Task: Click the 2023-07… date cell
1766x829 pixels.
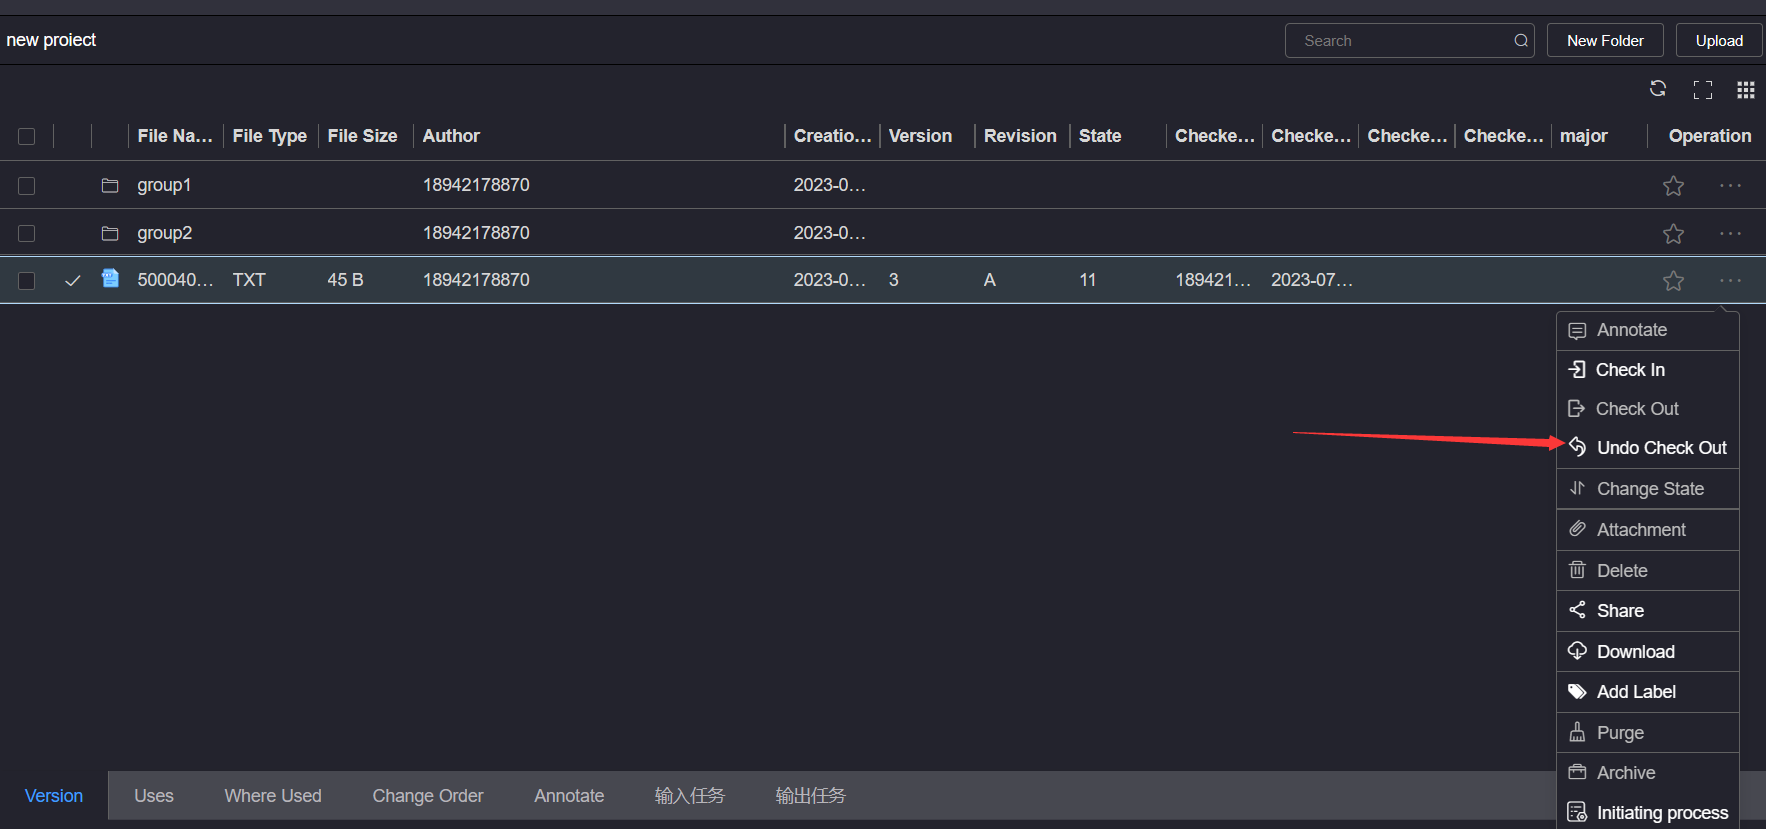Action: 1312,280
